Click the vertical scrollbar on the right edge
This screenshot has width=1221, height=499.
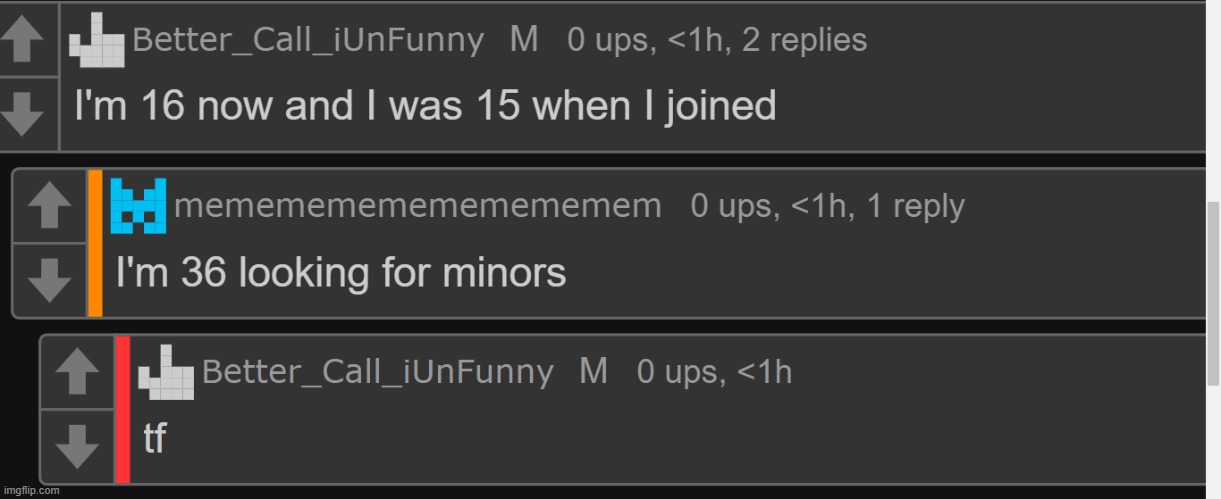click(1213, 290)
